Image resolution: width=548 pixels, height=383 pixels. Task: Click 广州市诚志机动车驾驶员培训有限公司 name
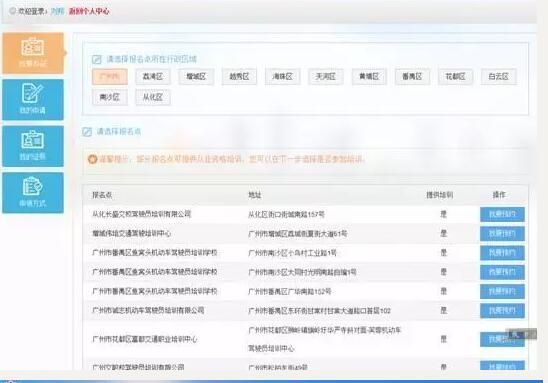point(148,310)
